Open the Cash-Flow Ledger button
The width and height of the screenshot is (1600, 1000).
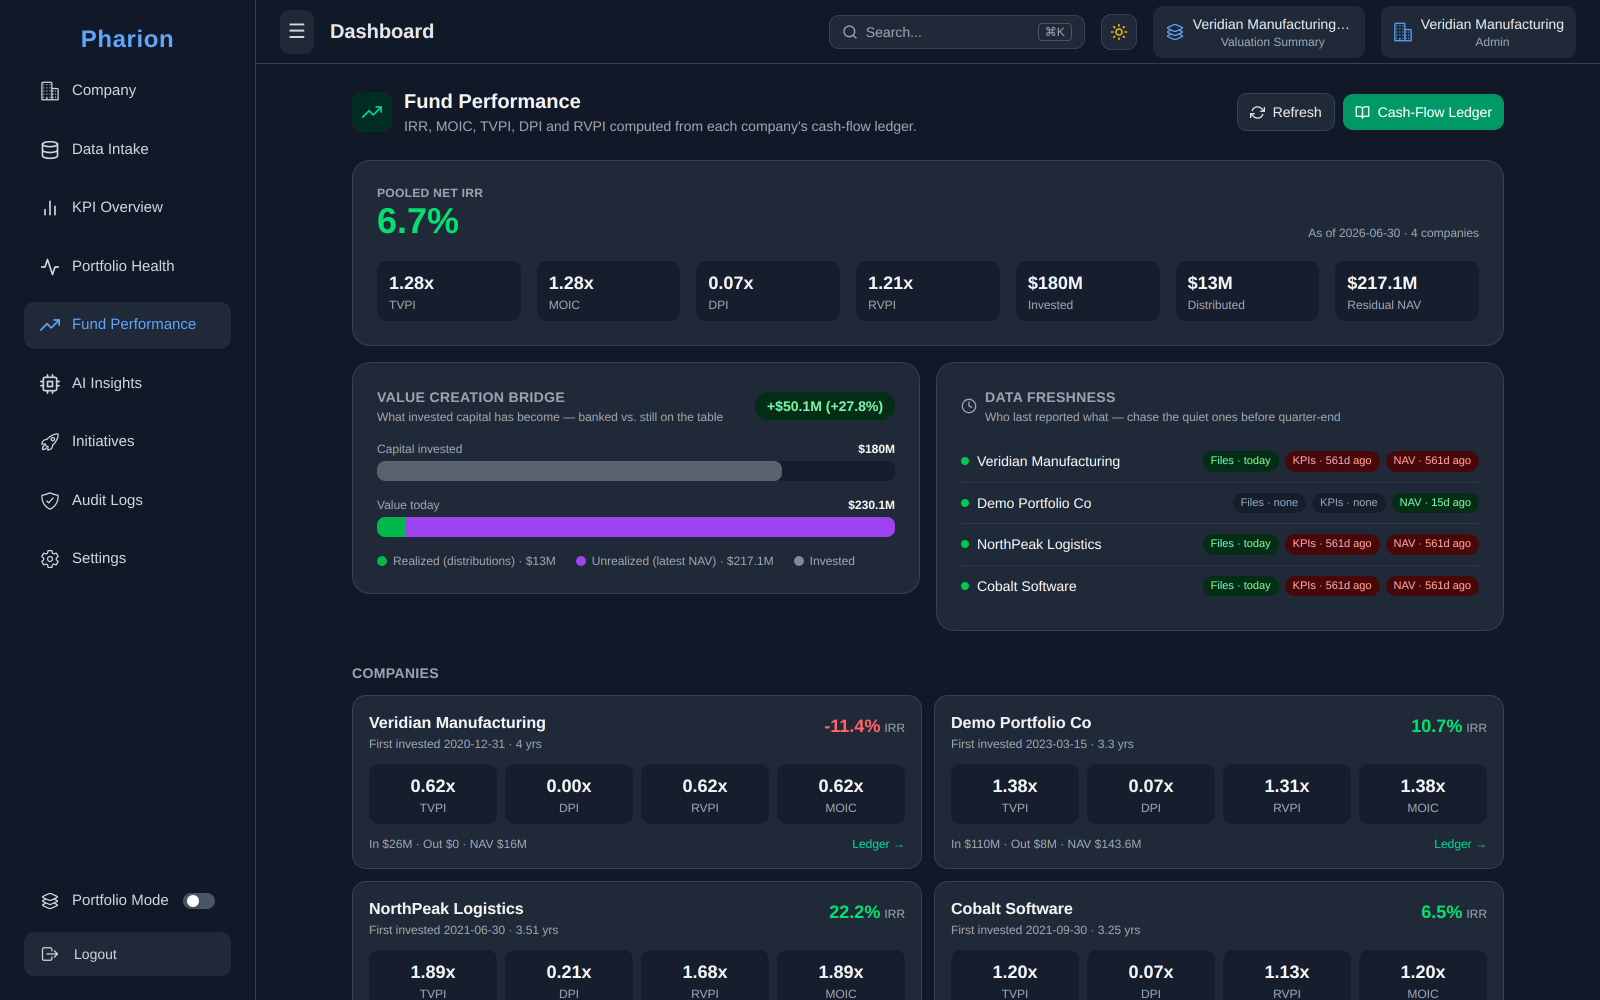click(1423, 112)
